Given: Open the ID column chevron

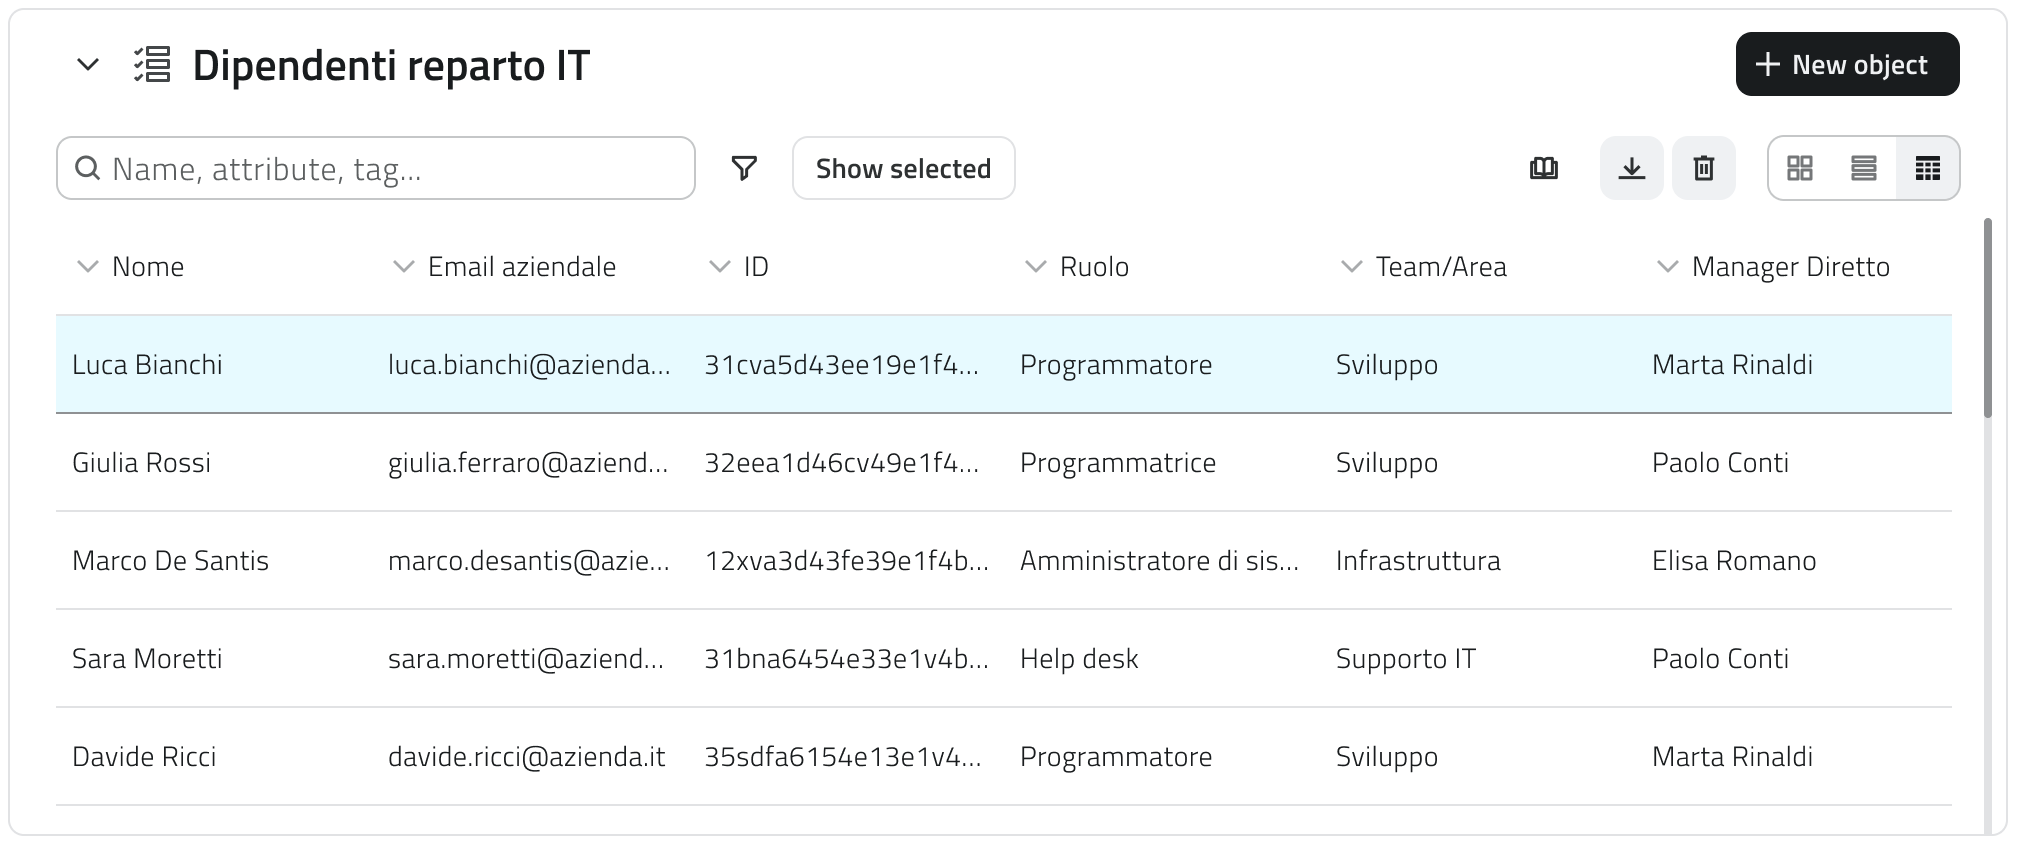Looking at the screenshot, I should click(x=719, y=267).
